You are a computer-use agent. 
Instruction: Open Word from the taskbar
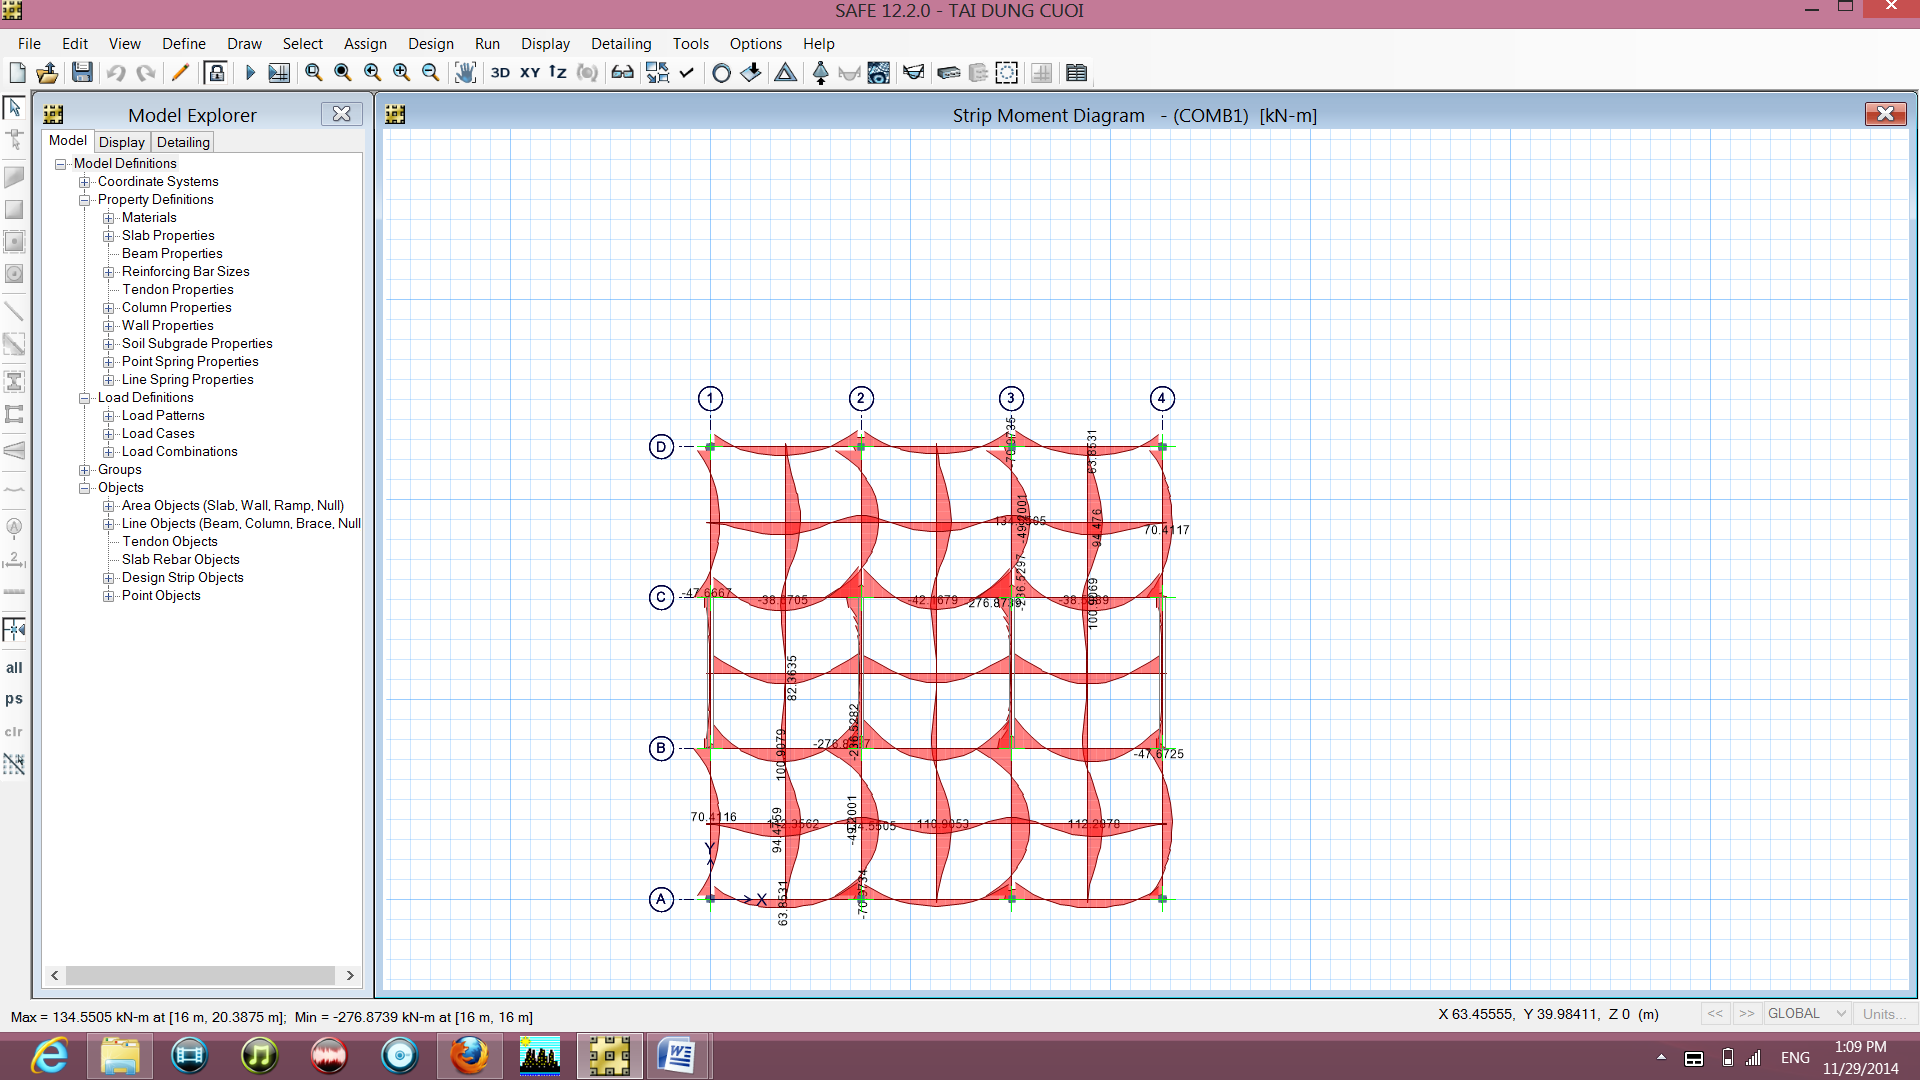677,1056
